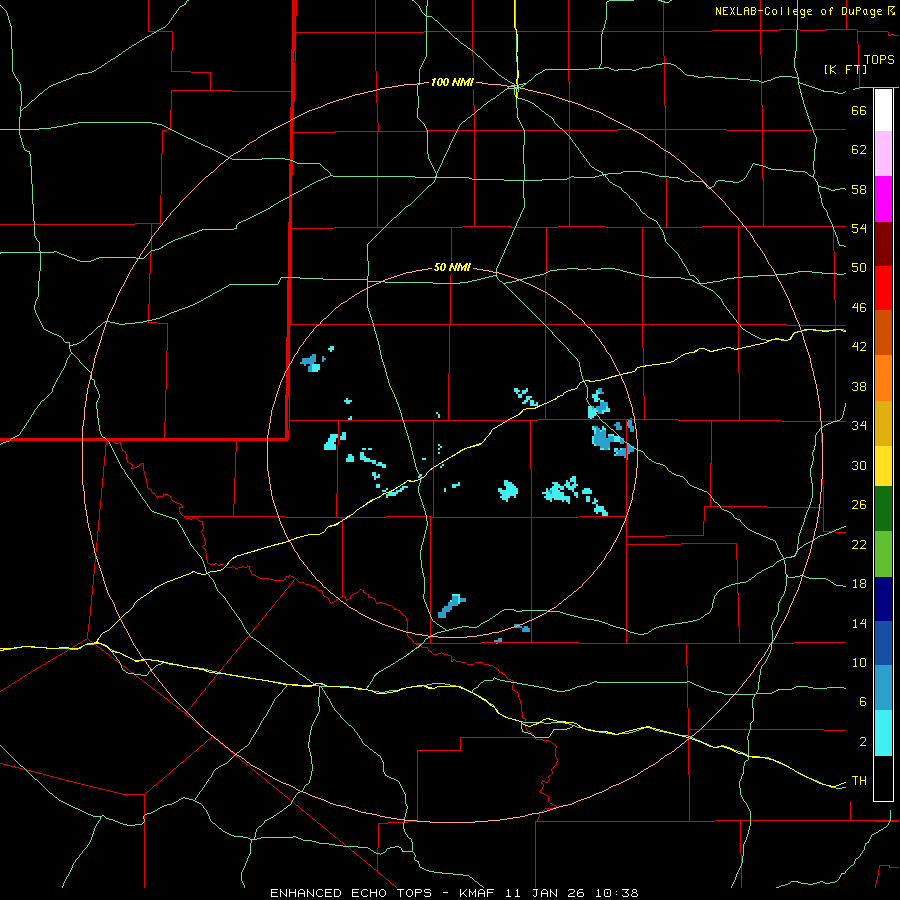Click the 54 value on the legend scale
The image size is (900, 900).
[859, 228]
